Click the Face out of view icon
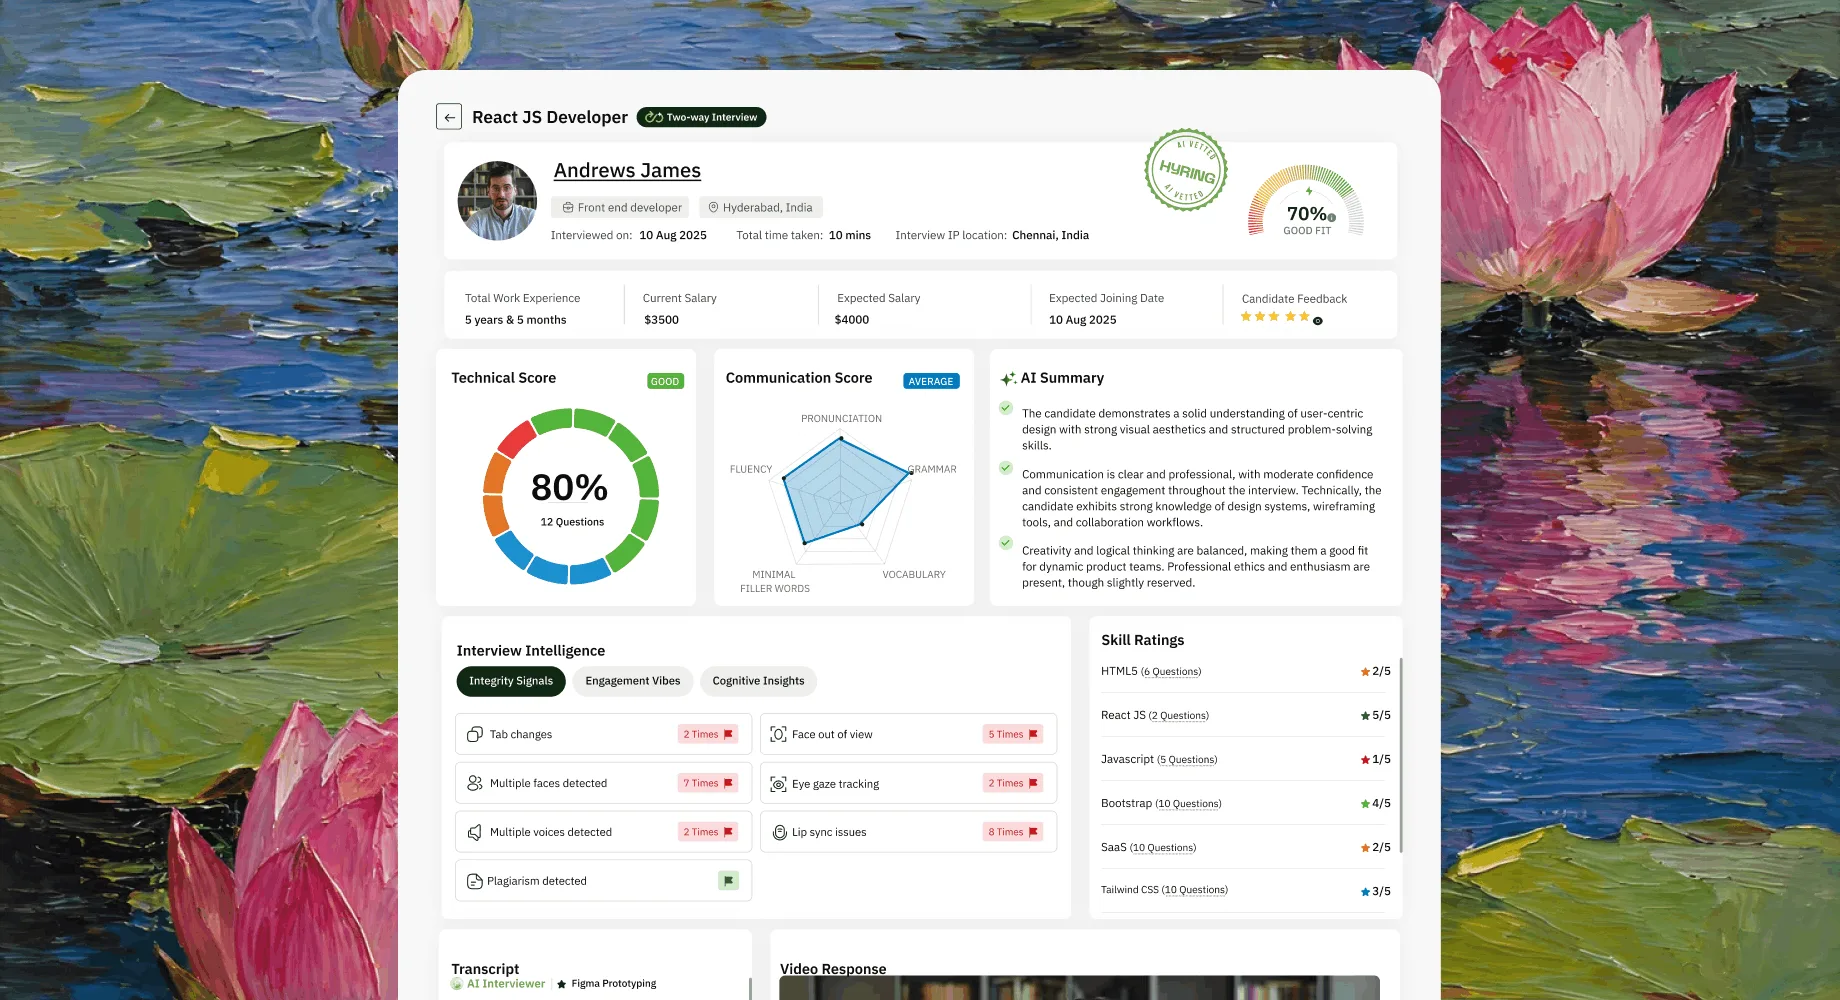The width and height of the screenshot is (1840, 1000). [x=778, y=734]
